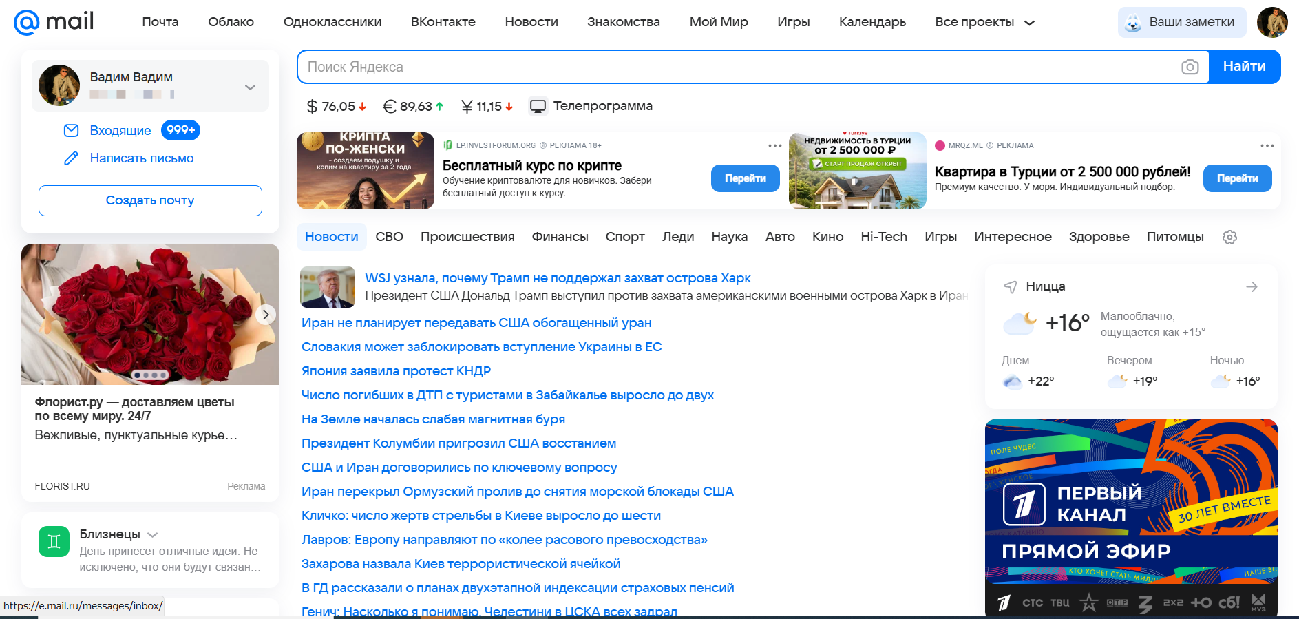Switch to Финансы news tab
This screenshot has height=619, width=1299.
pyautogui.click(x=560, y=237)
